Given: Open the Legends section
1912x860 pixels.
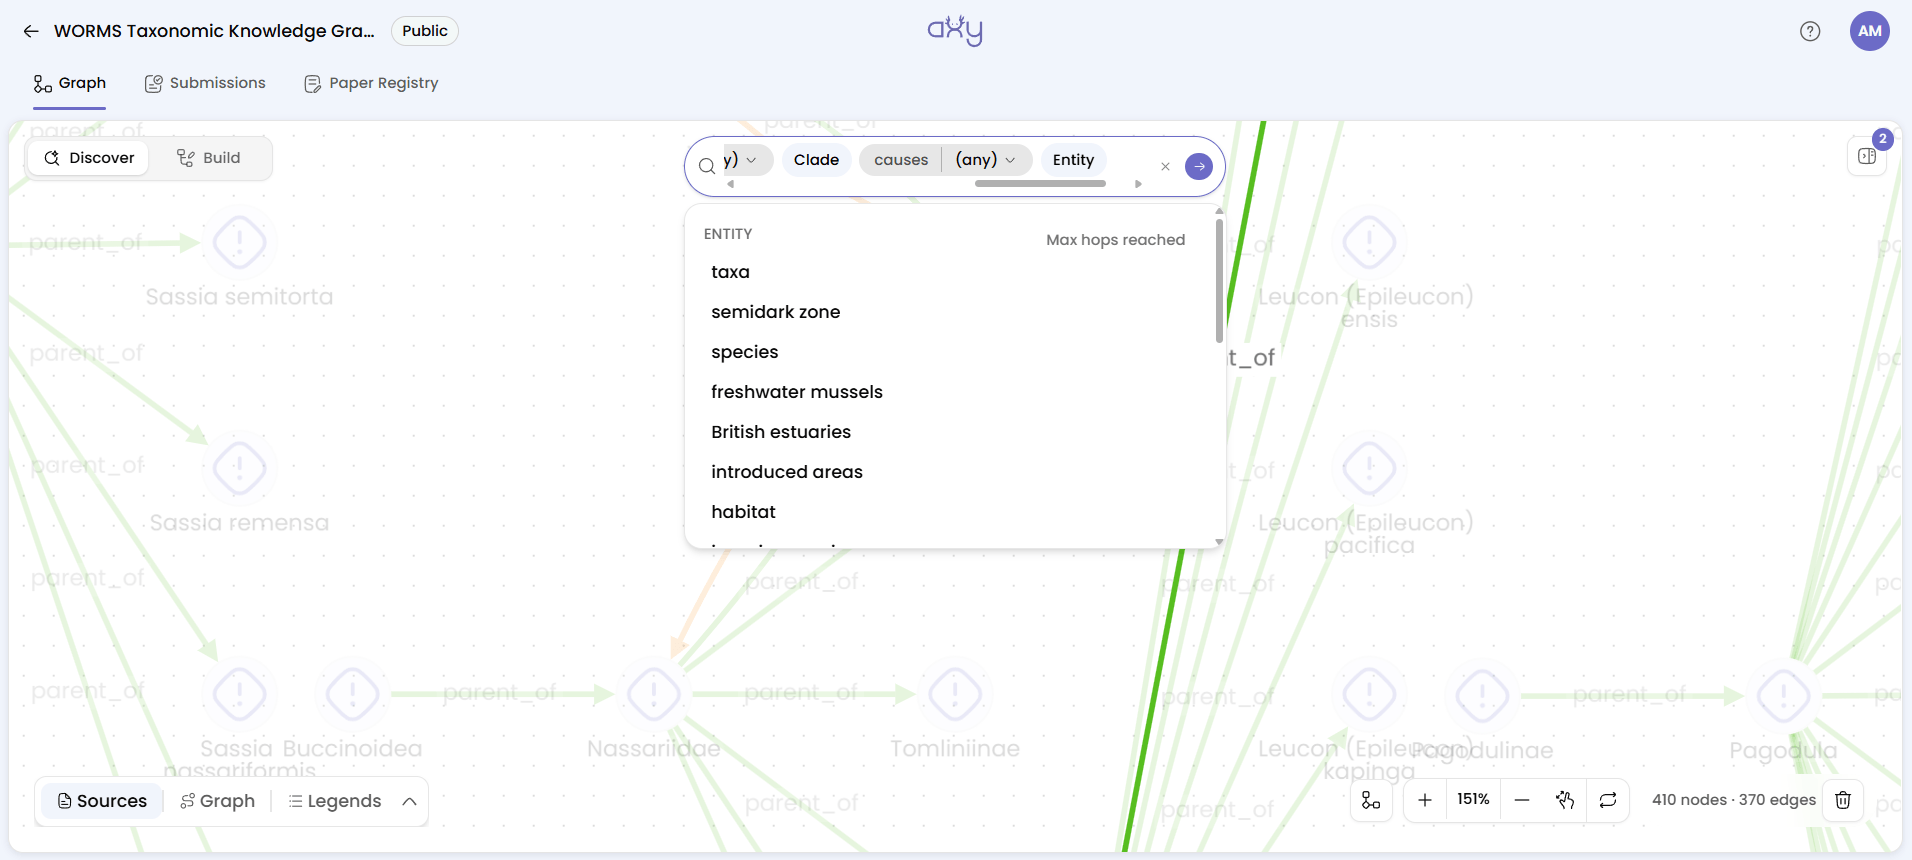Looking at the screenshot, I should coord(335,801).
